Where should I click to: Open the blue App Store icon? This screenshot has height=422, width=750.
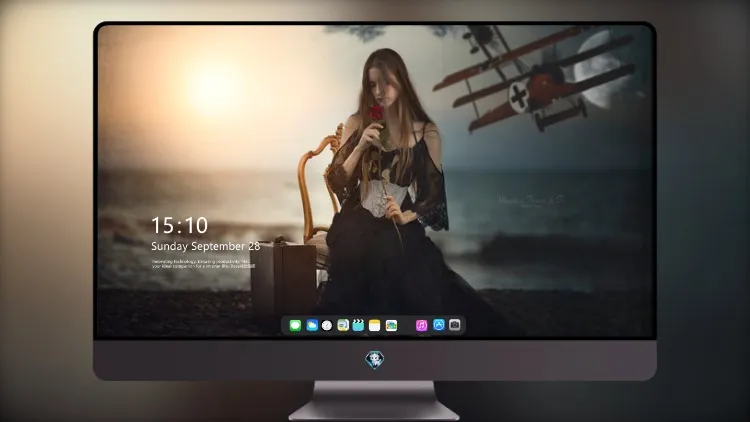[439, 325]
